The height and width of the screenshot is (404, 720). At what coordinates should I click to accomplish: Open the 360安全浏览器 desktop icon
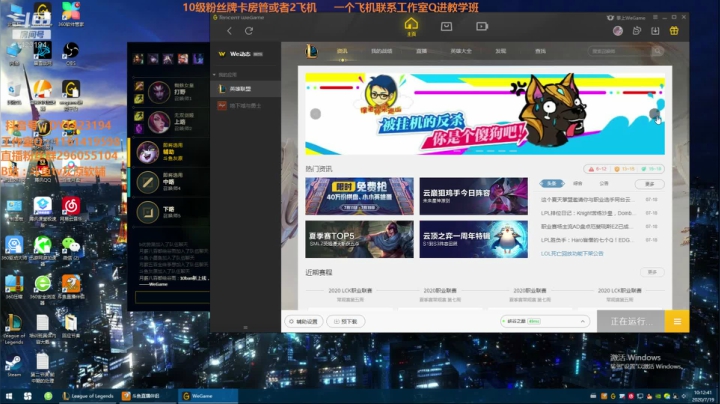pos(42,289)
